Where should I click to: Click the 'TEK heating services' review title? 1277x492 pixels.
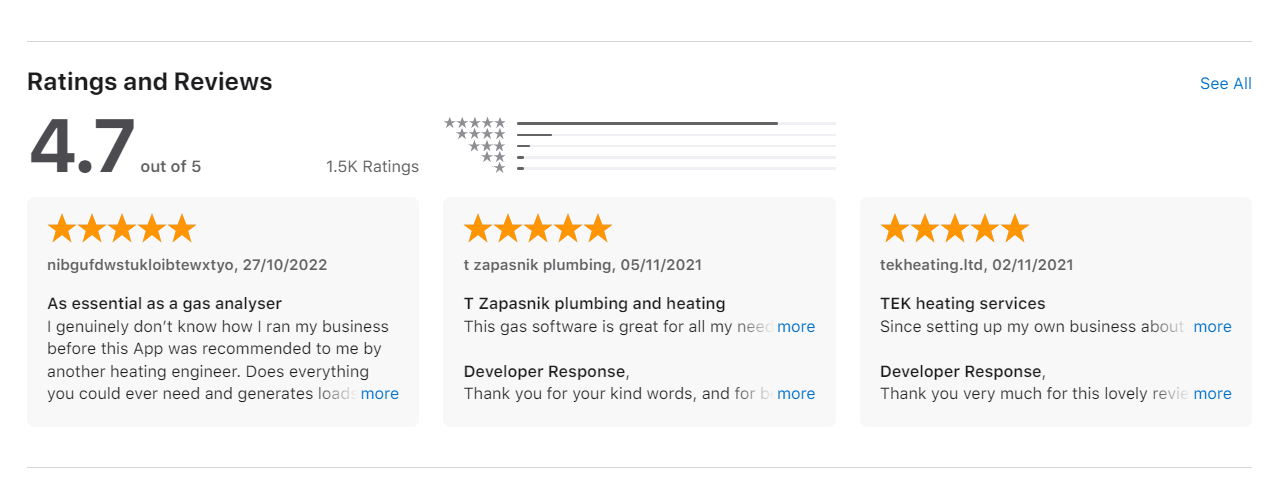[x=962, y=303]
